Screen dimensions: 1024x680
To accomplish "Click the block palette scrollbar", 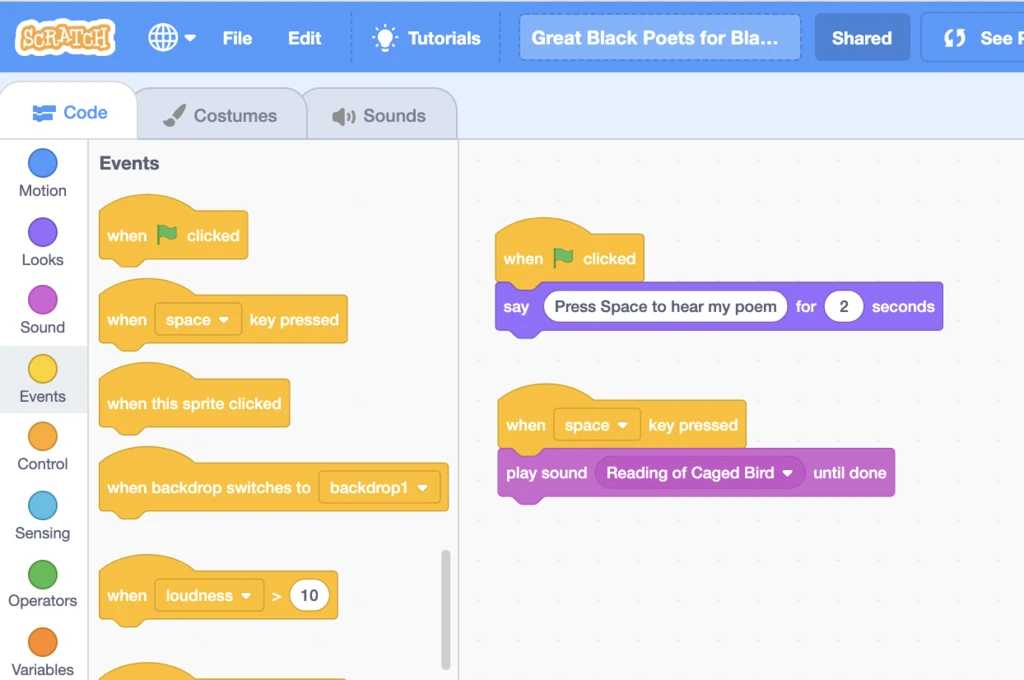I will [x=446, y=609].
